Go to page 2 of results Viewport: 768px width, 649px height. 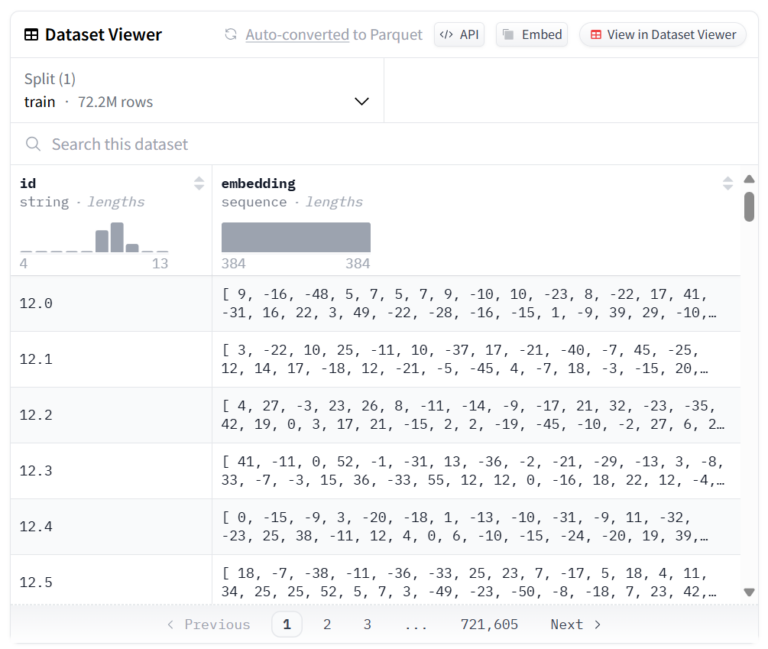pyautogui.click(x=327, y=624)
